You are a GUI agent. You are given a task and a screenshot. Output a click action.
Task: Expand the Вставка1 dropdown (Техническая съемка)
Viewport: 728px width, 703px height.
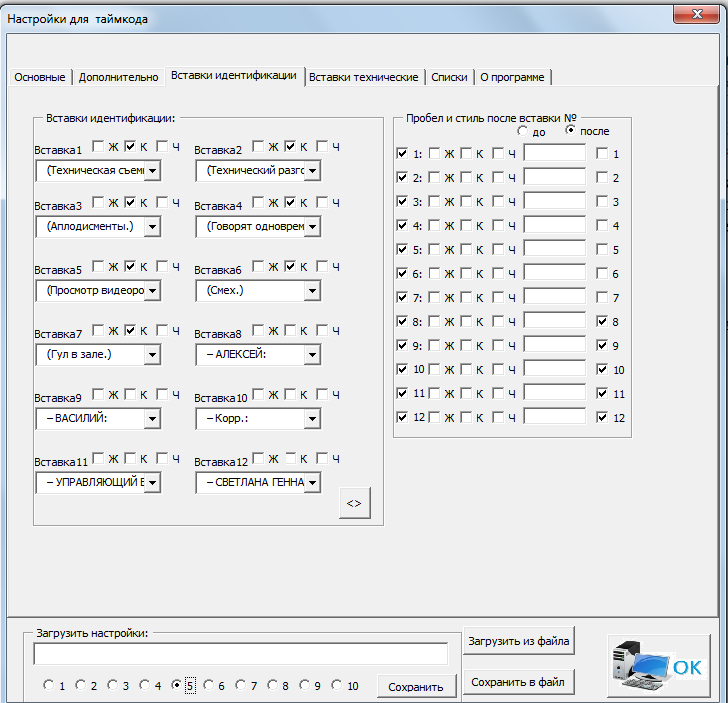[152, 171]
